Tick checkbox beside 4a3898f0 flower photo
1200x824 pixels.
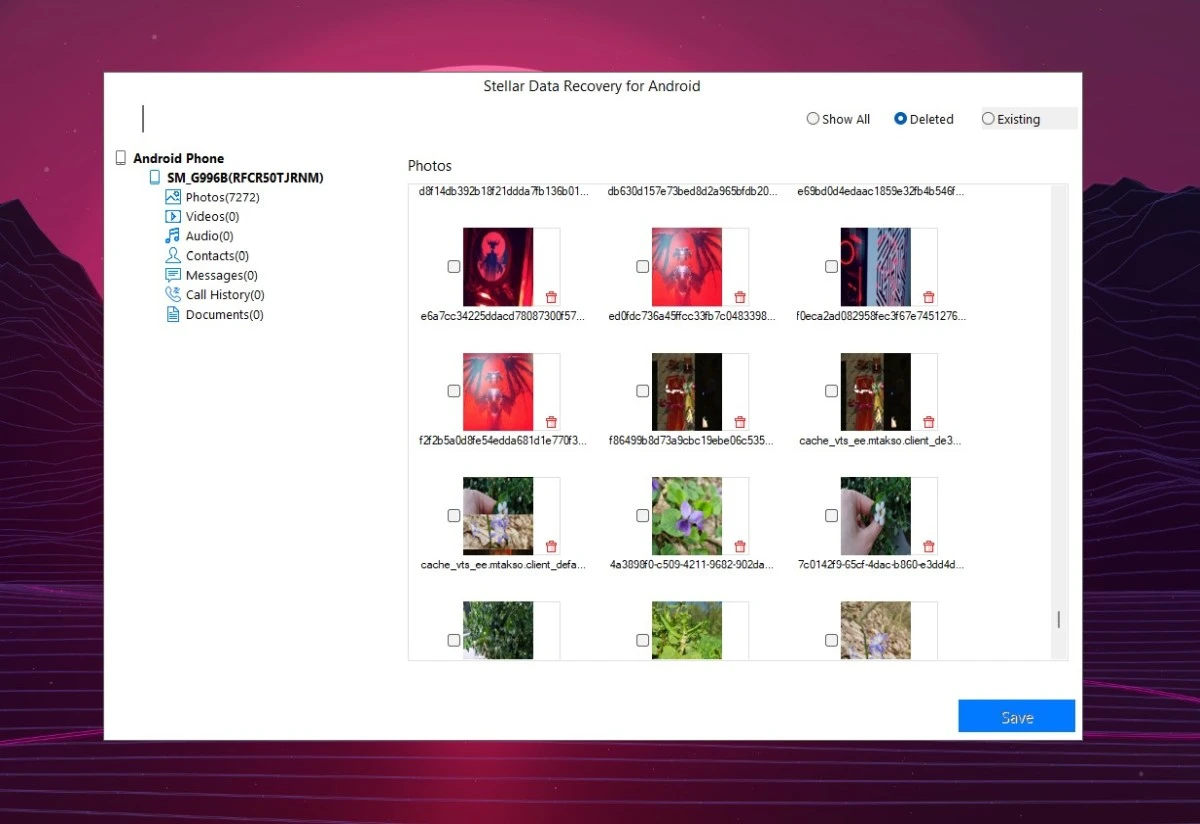(642, 516)
